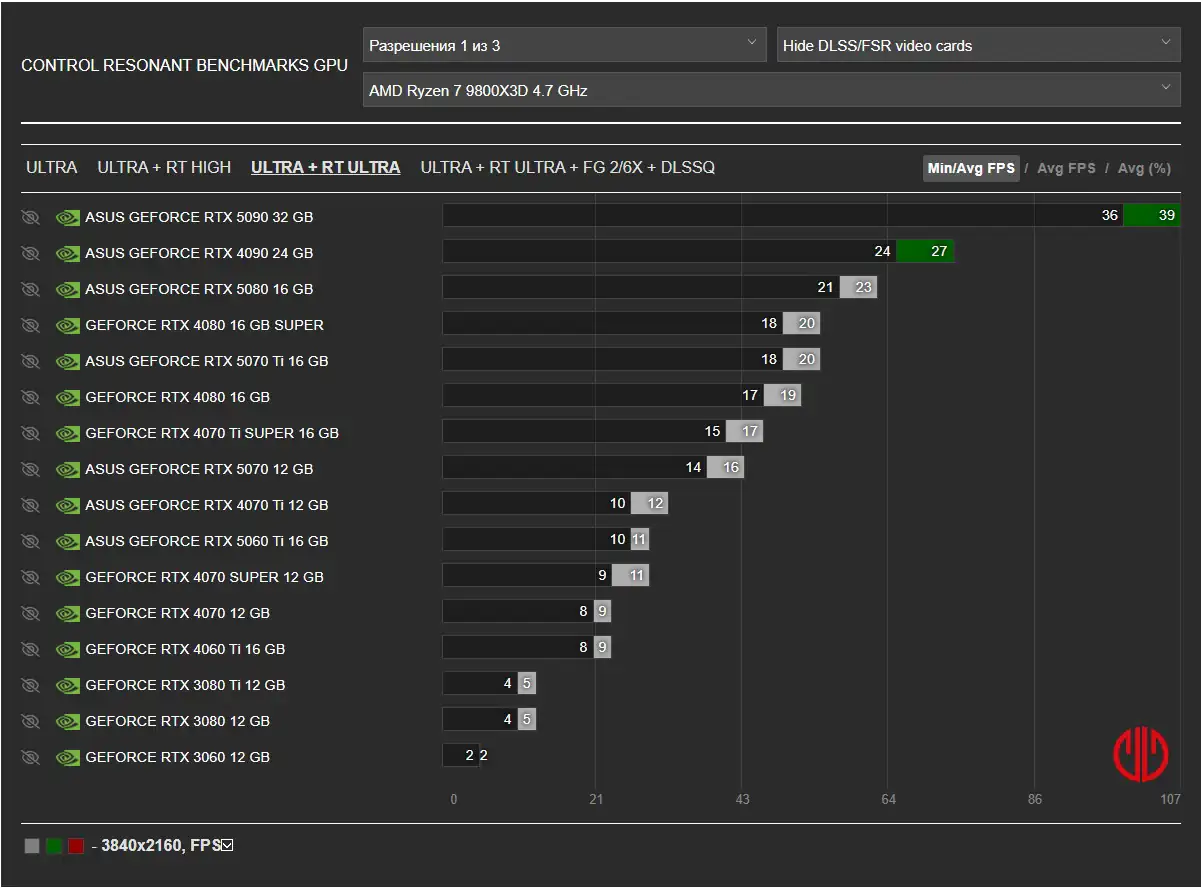Hide the GeForce RTX 4080 16 GB row
This screenshot has width=1201, height=888.
point(30,397)
